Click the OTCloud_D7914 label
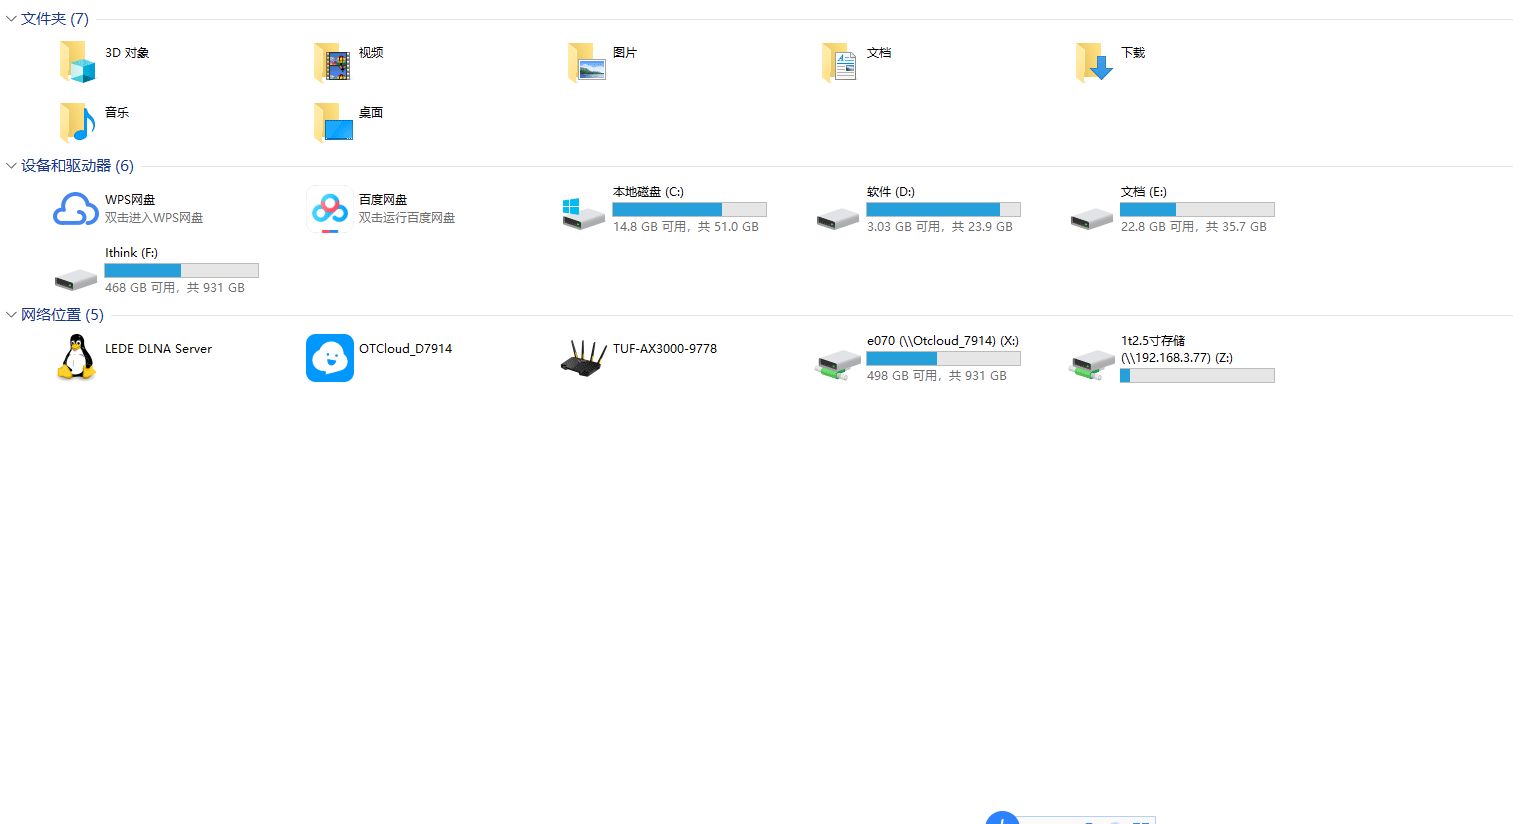 [405, 349]
